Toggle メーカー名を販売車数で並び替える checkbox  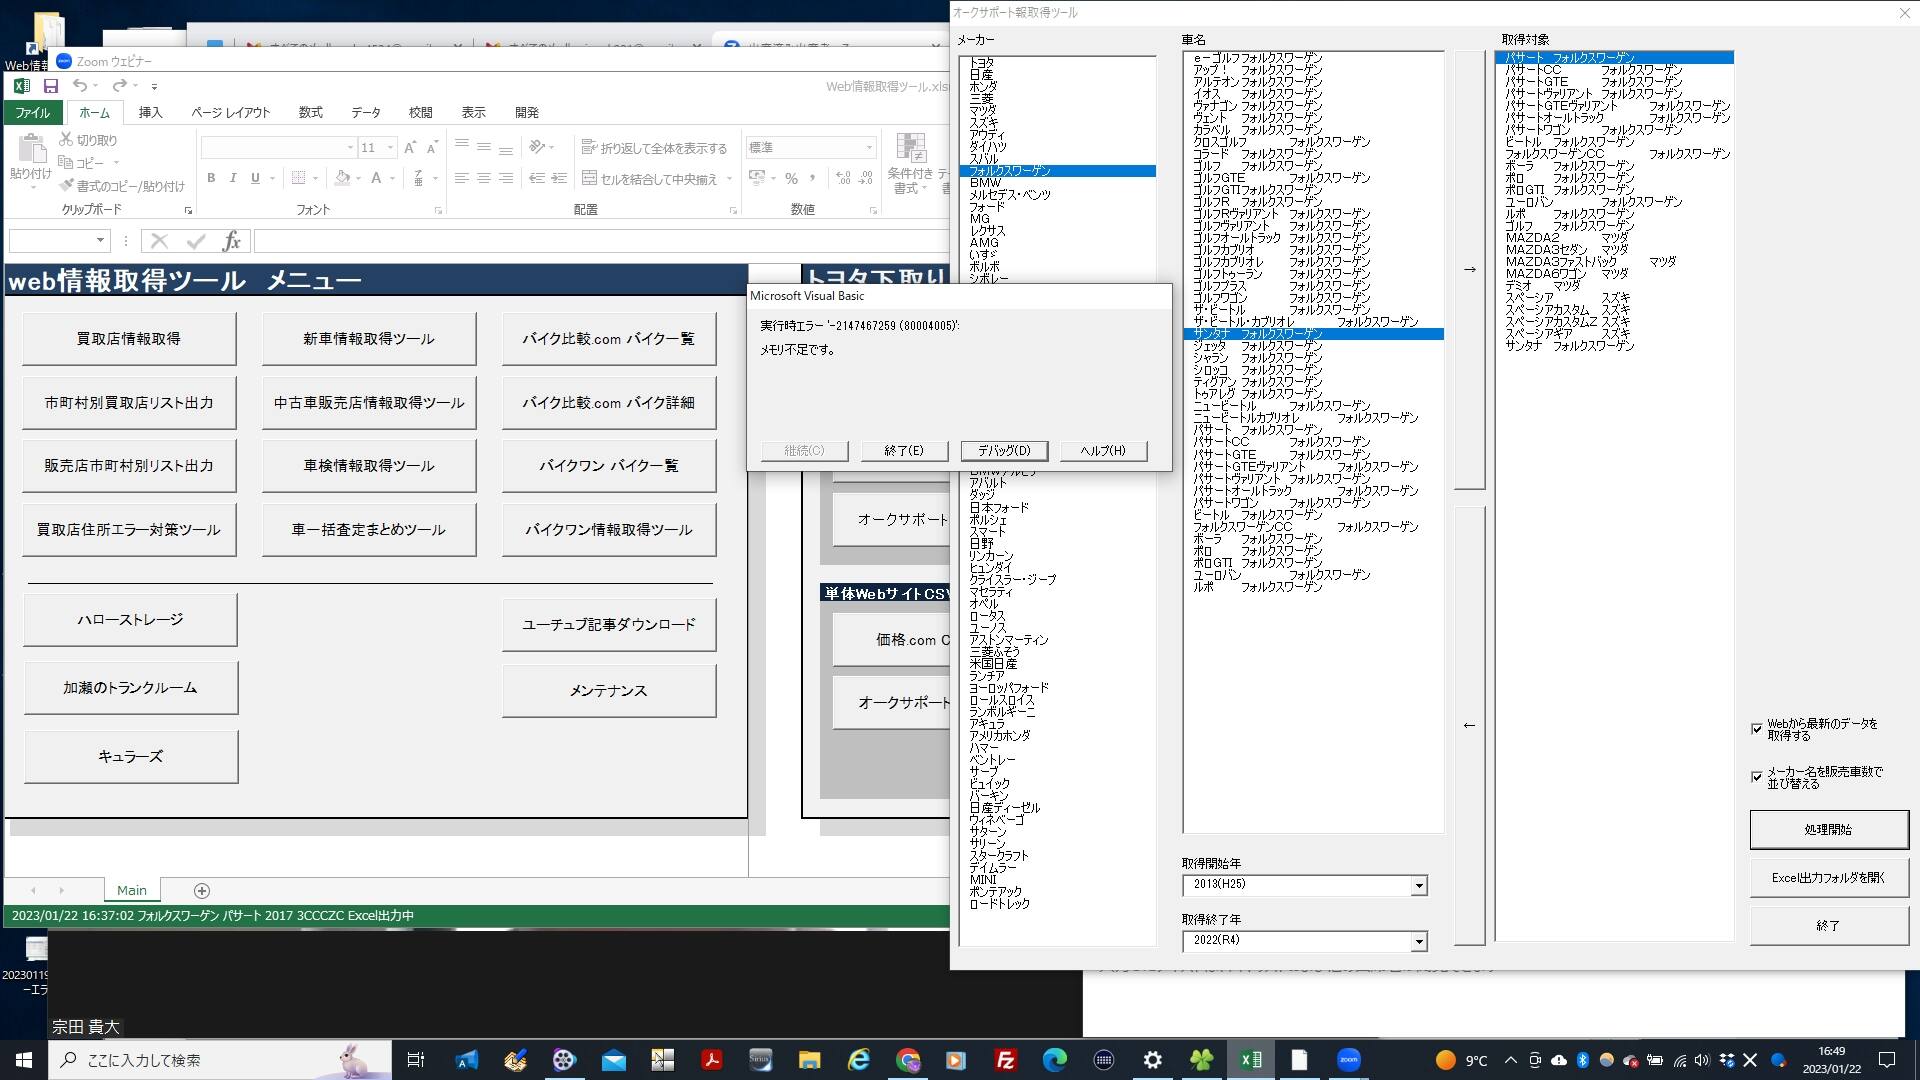coord(1757,777)
